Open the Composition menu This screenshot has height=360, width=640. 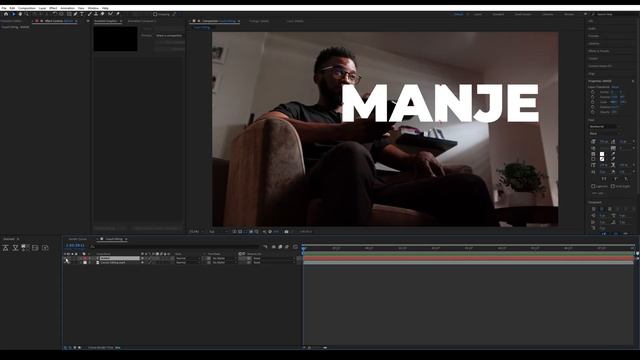point(27,8)
